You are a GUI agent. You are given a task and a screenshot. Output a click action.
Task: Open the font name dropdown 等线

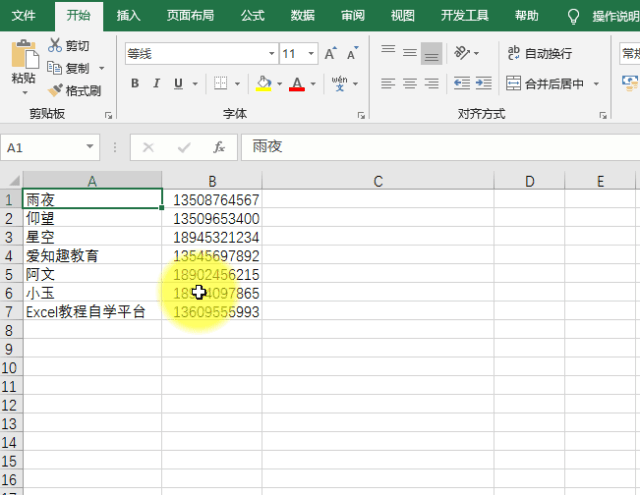tap(271, 53)
